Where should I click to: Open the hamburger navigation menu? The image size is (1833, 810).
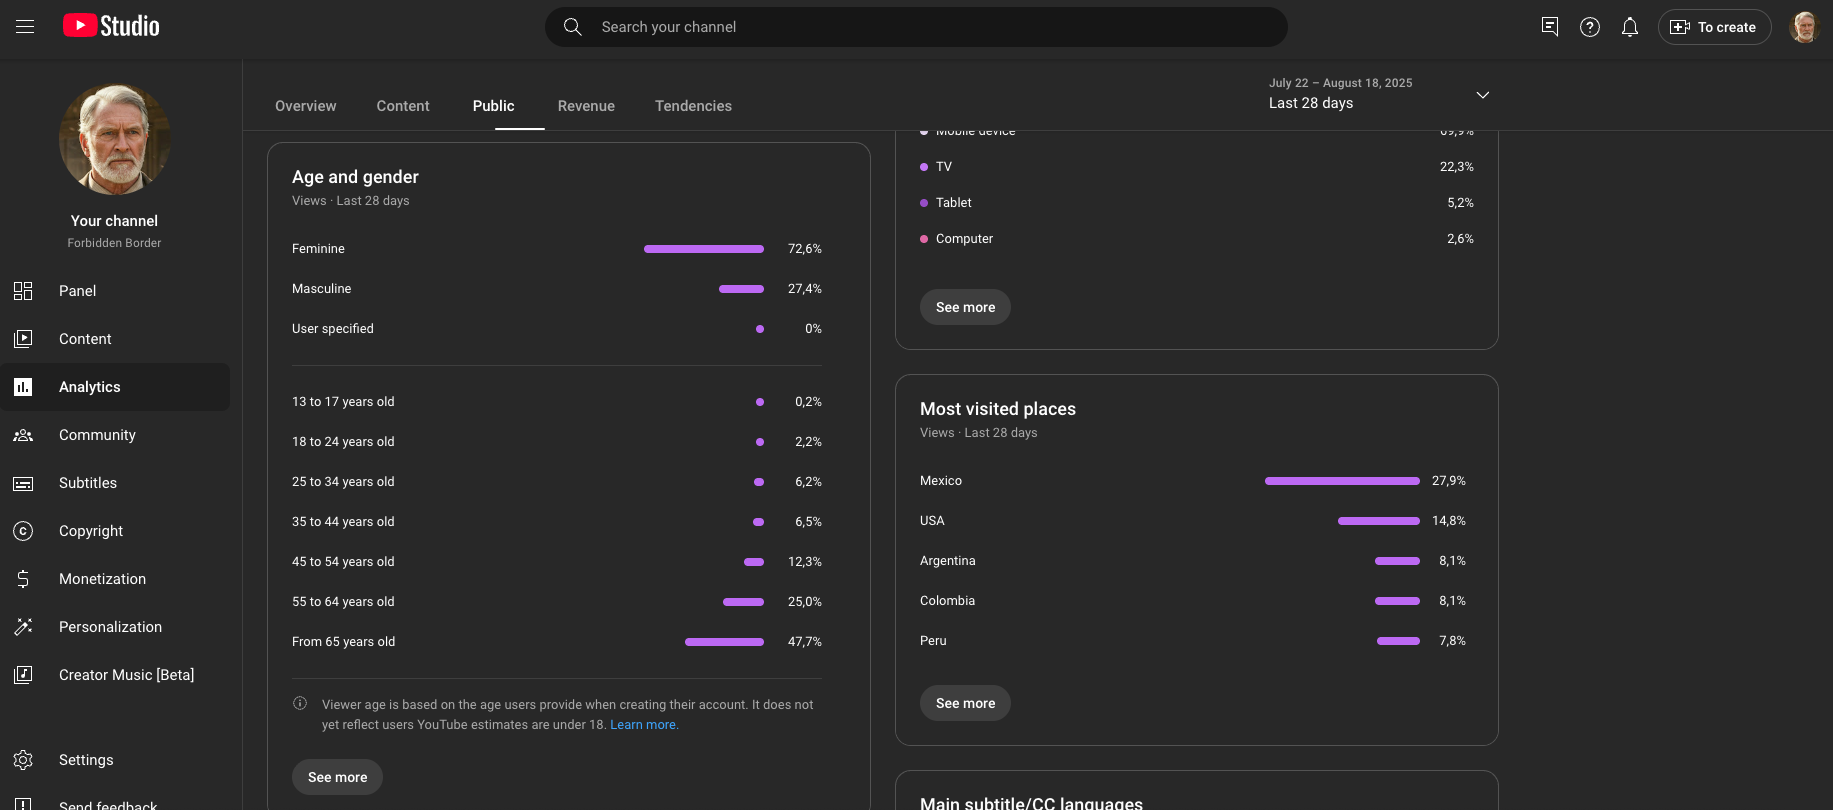pos(25,27)
